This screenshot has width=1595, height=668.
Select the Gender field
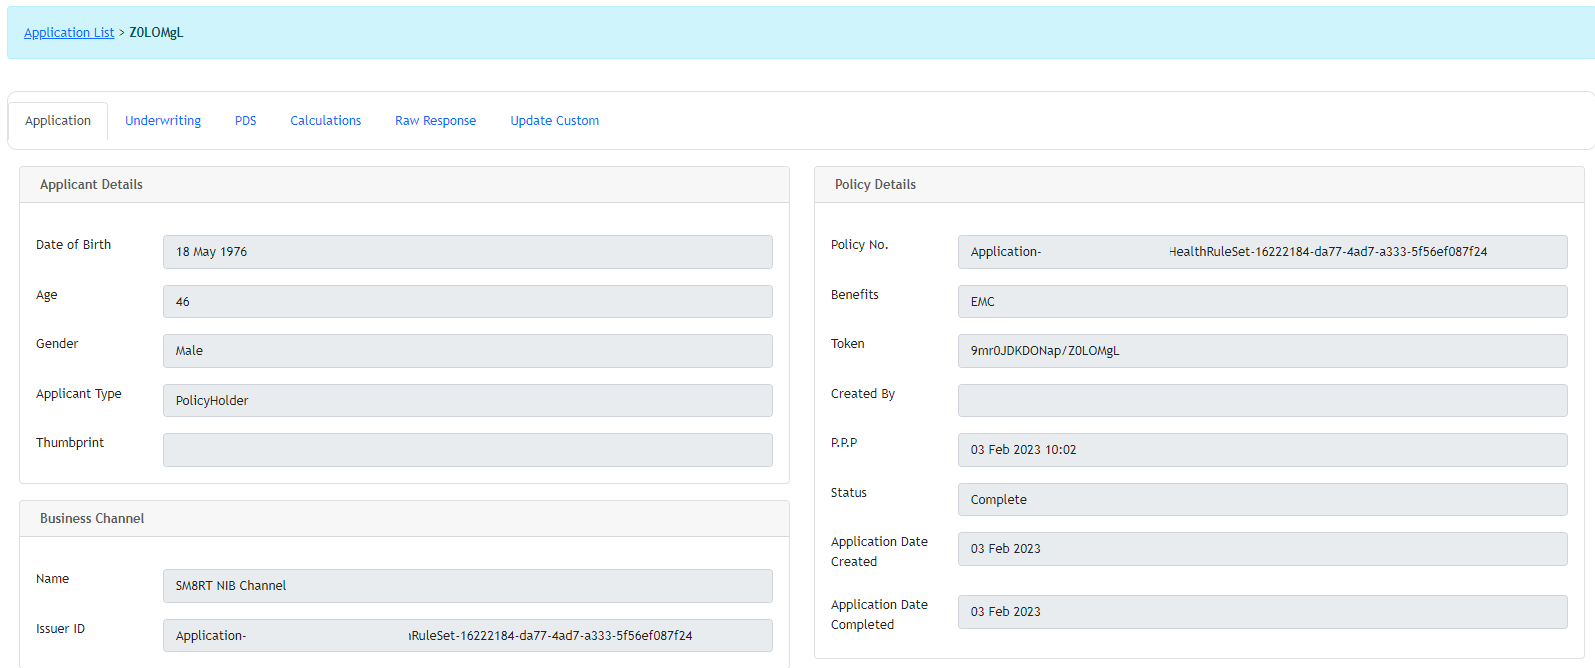point(467,351)
